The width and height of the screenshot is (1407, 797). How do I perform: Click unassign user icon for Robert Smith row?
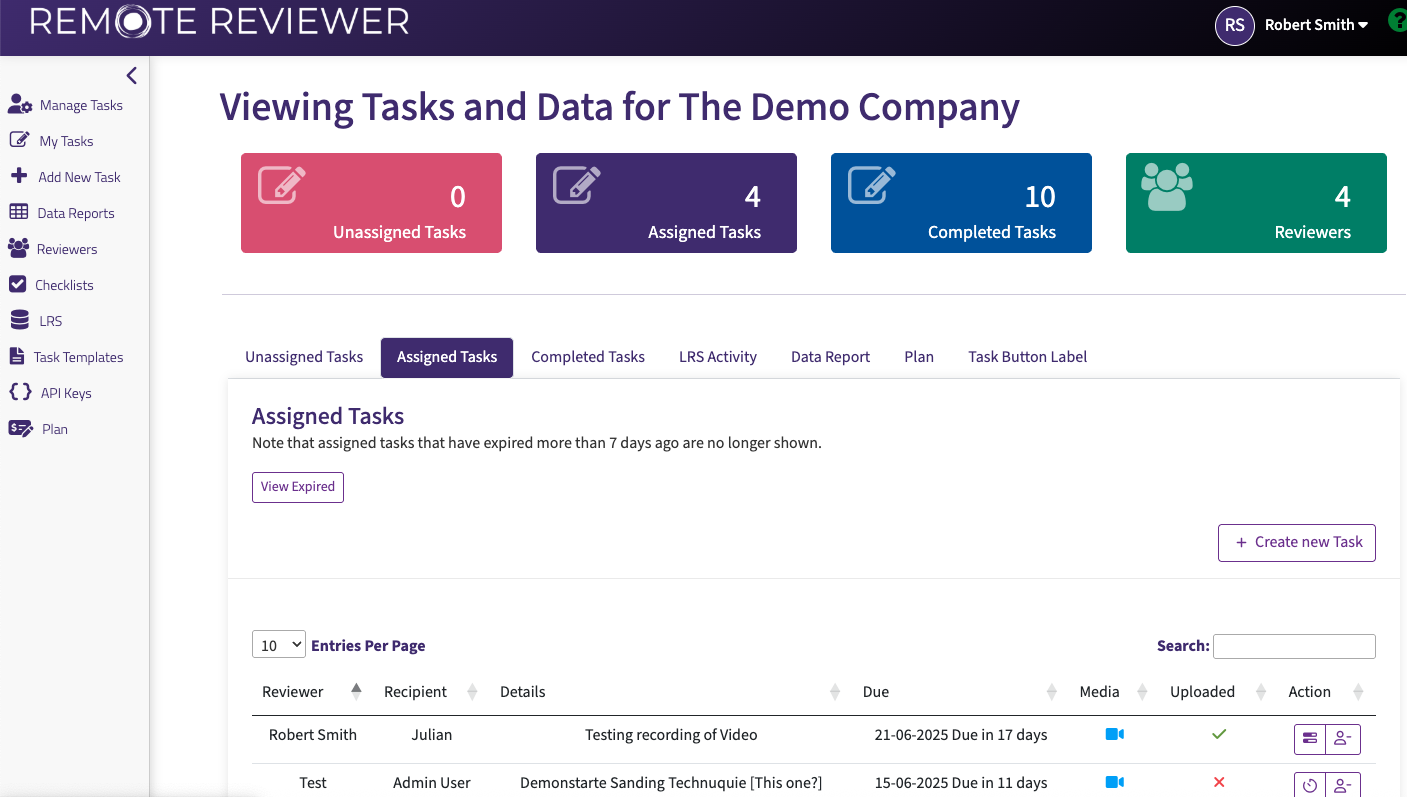click(x=1343, y=739)
